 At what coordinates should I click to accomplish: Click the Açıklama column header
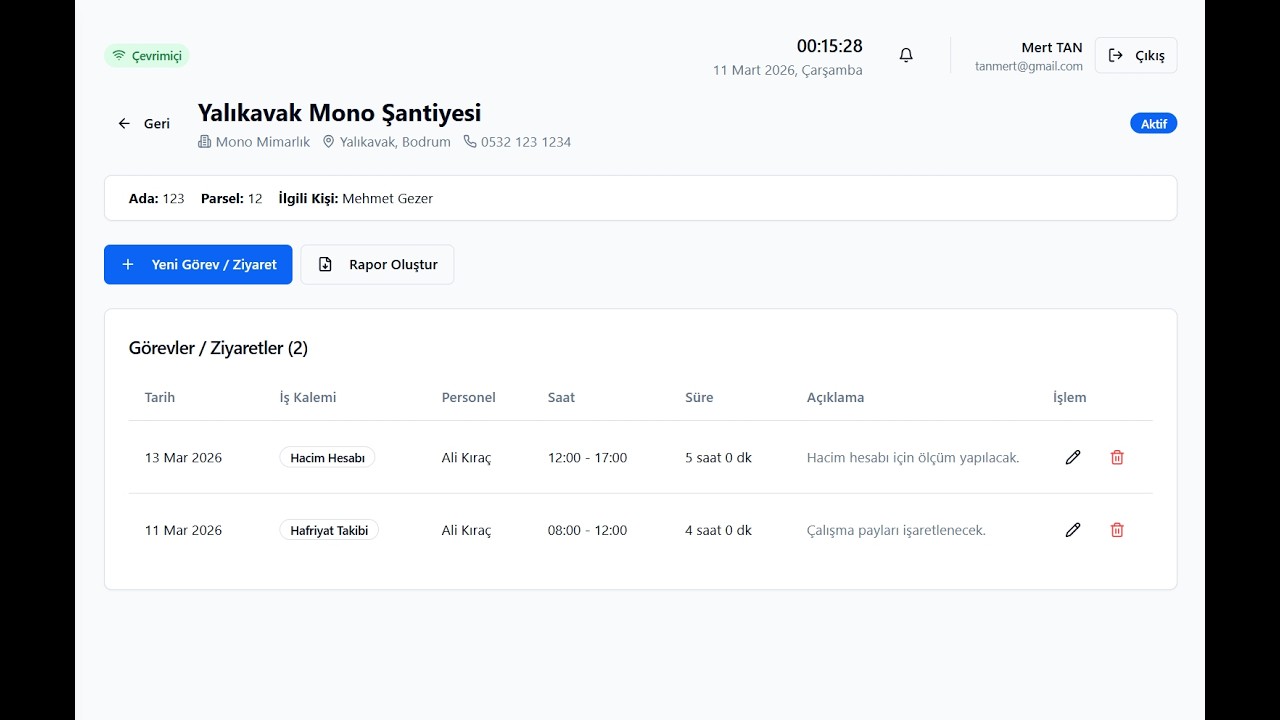point(835,397)
